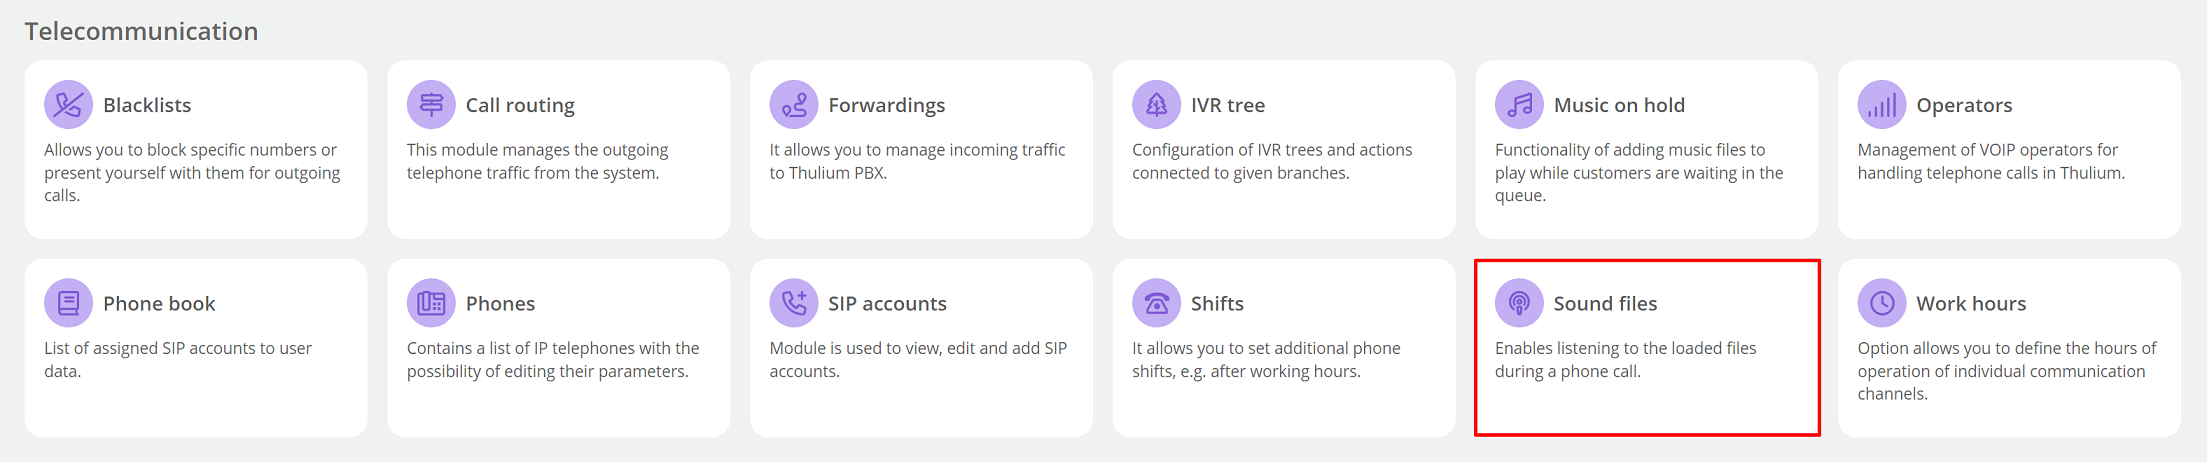The height and width of the screenshot is (462, 2207).
Task: Click the SIP accounts phone-plus icon
Action: point(794,303)
